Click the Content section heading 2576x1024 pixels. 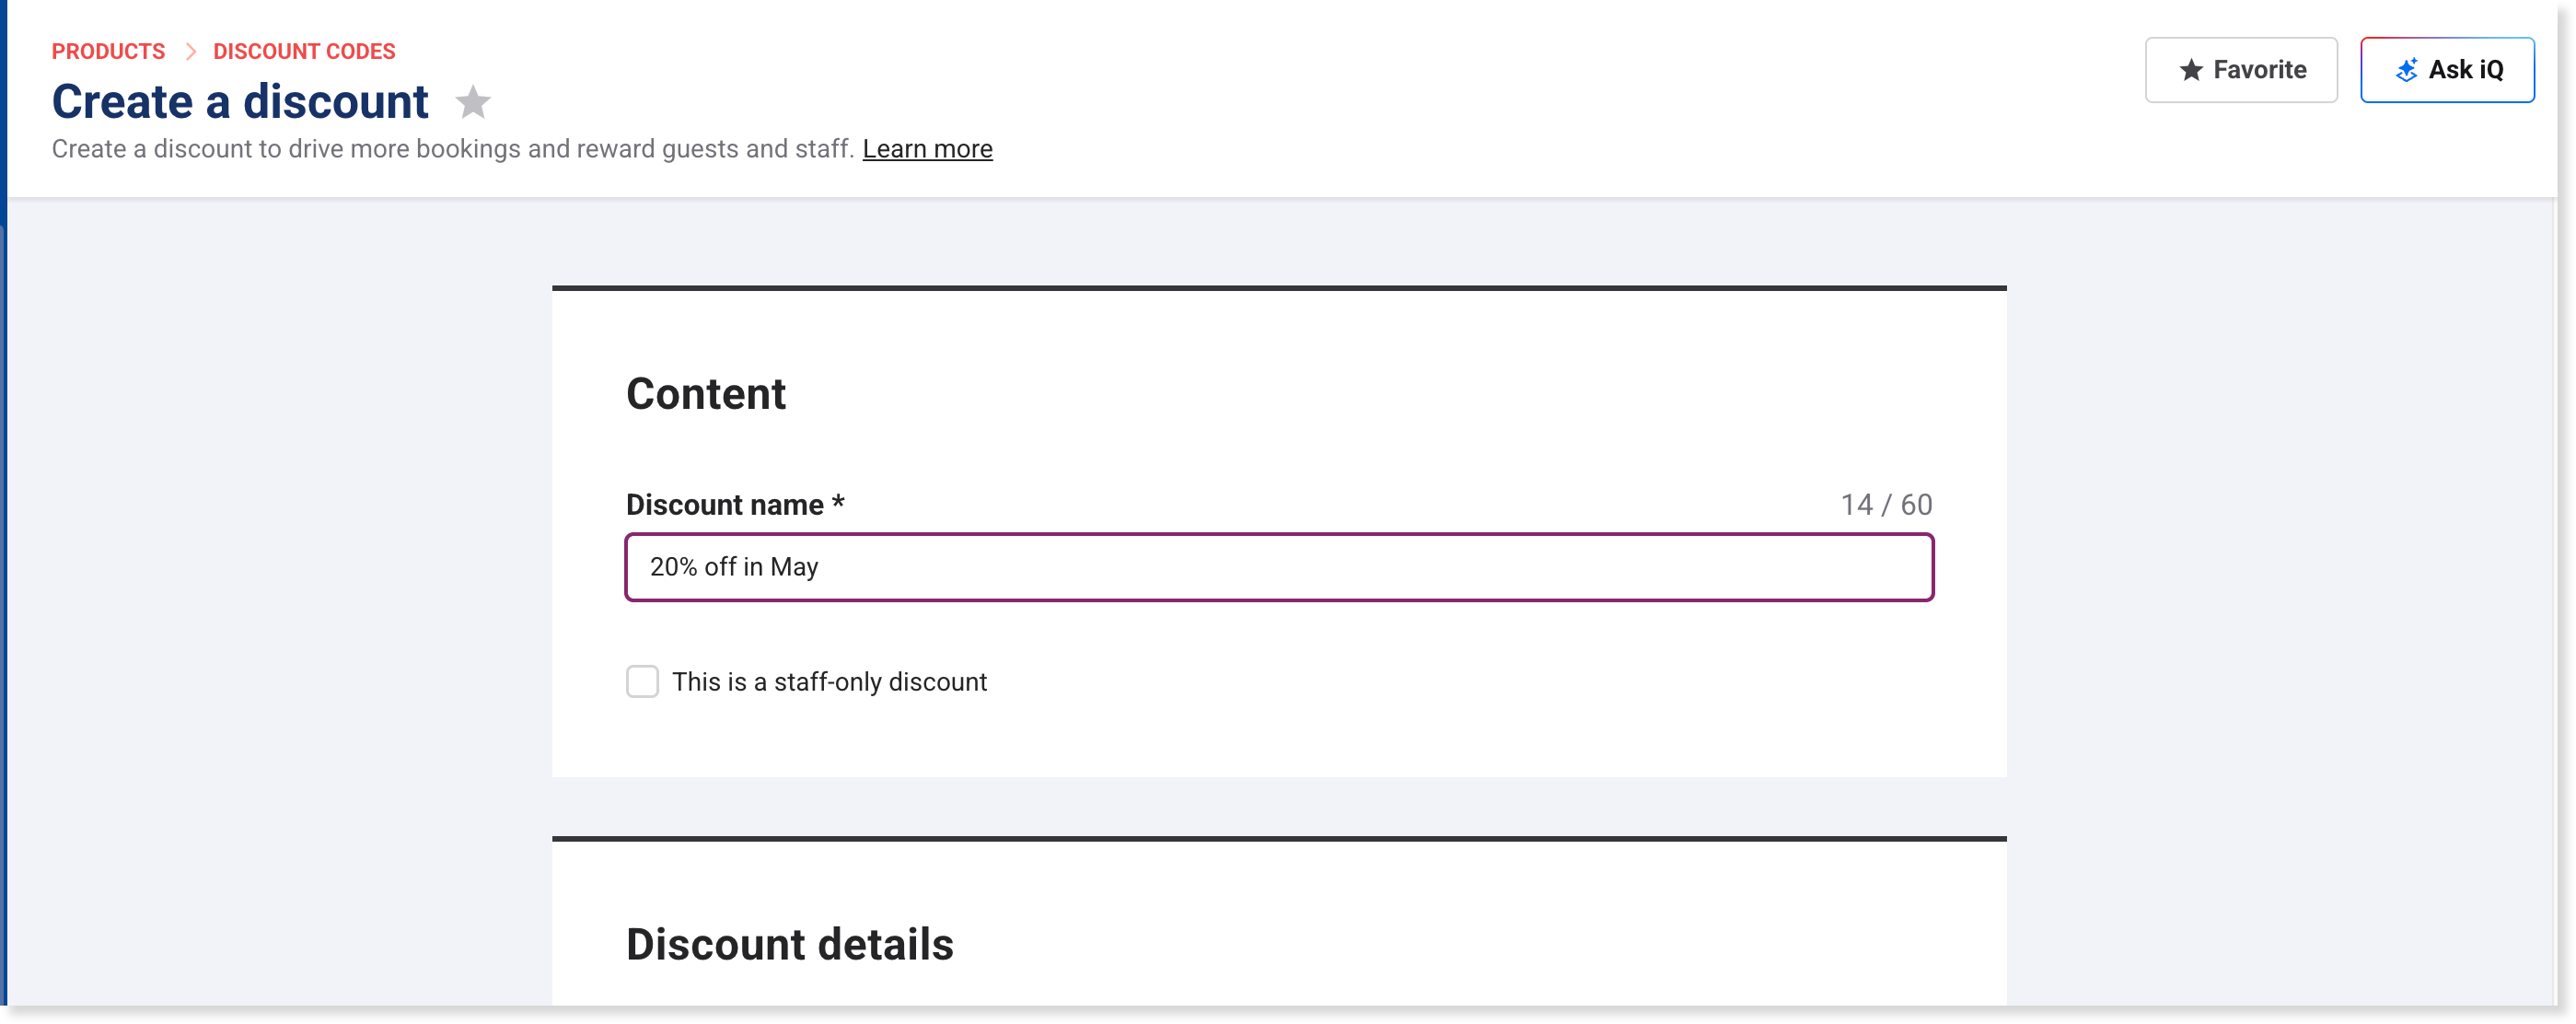coord(706,394)
